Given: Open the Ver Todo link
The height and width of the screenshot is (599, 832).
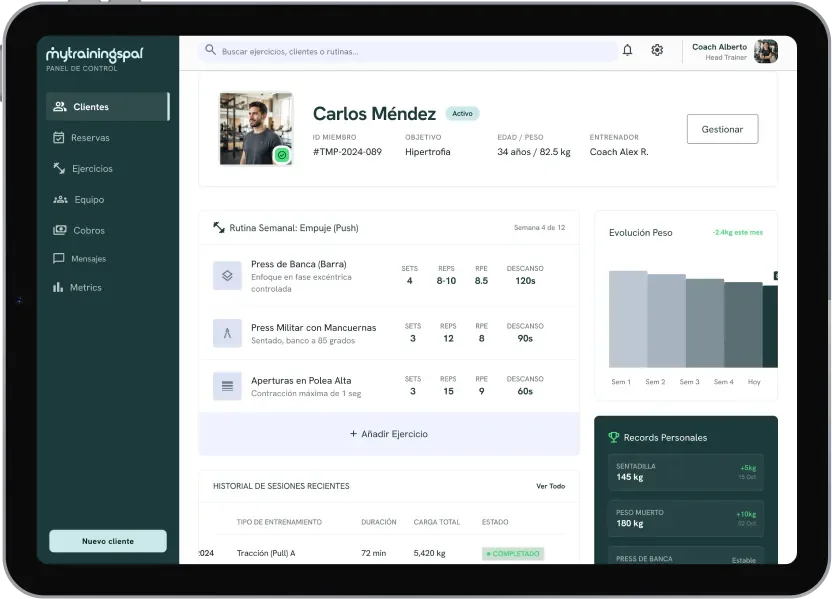Looking at the screenshot, I should click(550, 486).
